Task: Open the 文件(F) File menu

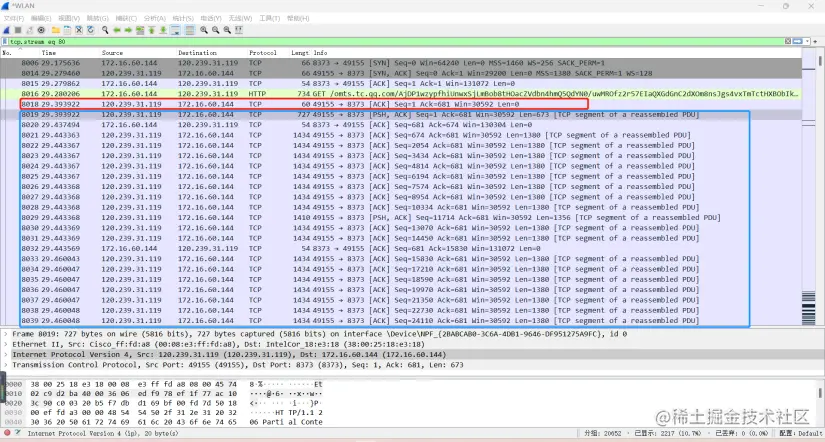Action: click(x=14, y=18)
